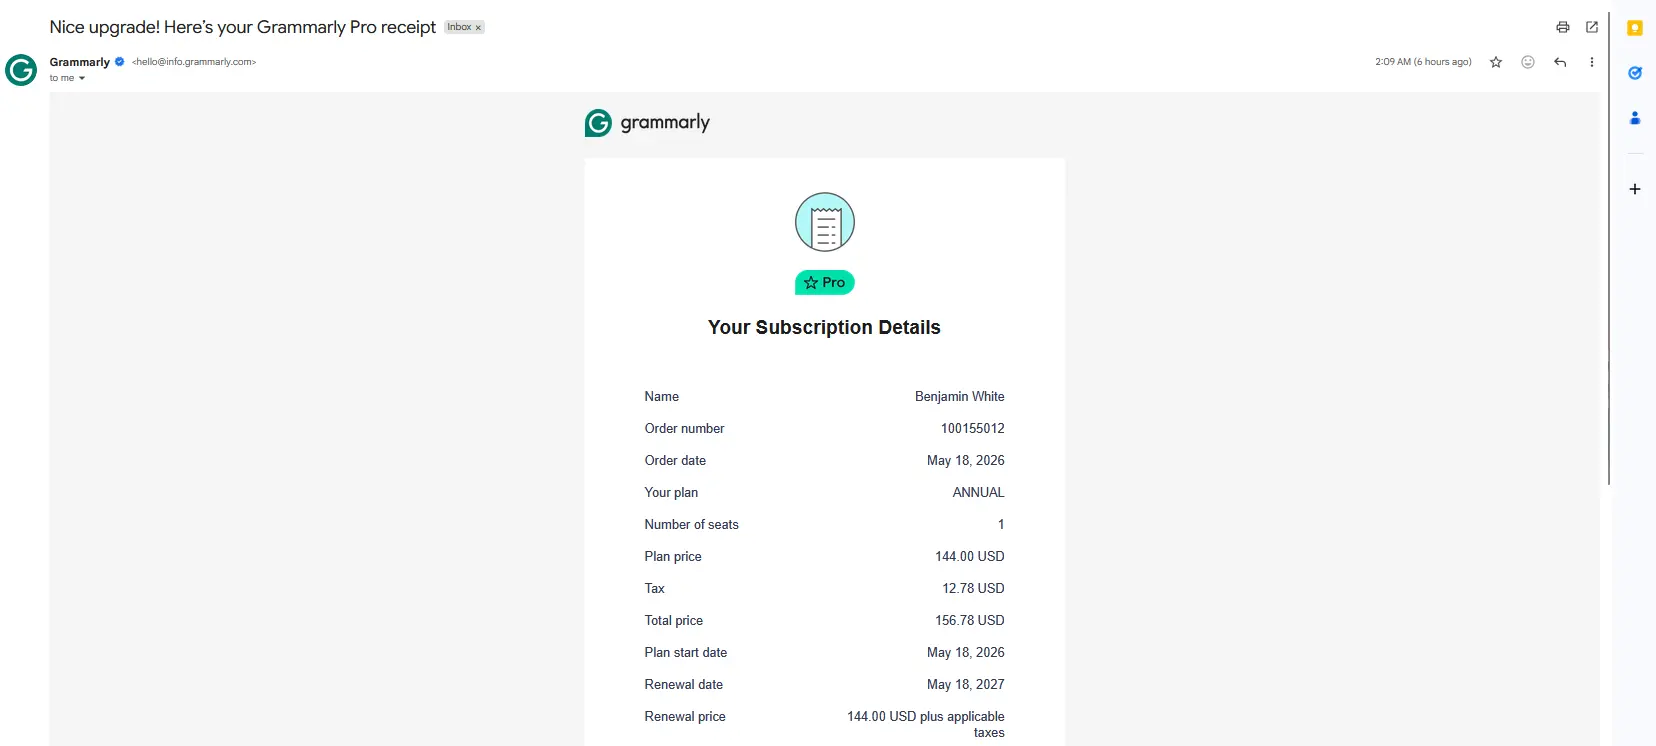Click the verified sender checkmark badge
The height and width of the screenshot is (746, 1656).
click(x=120, y=62)
